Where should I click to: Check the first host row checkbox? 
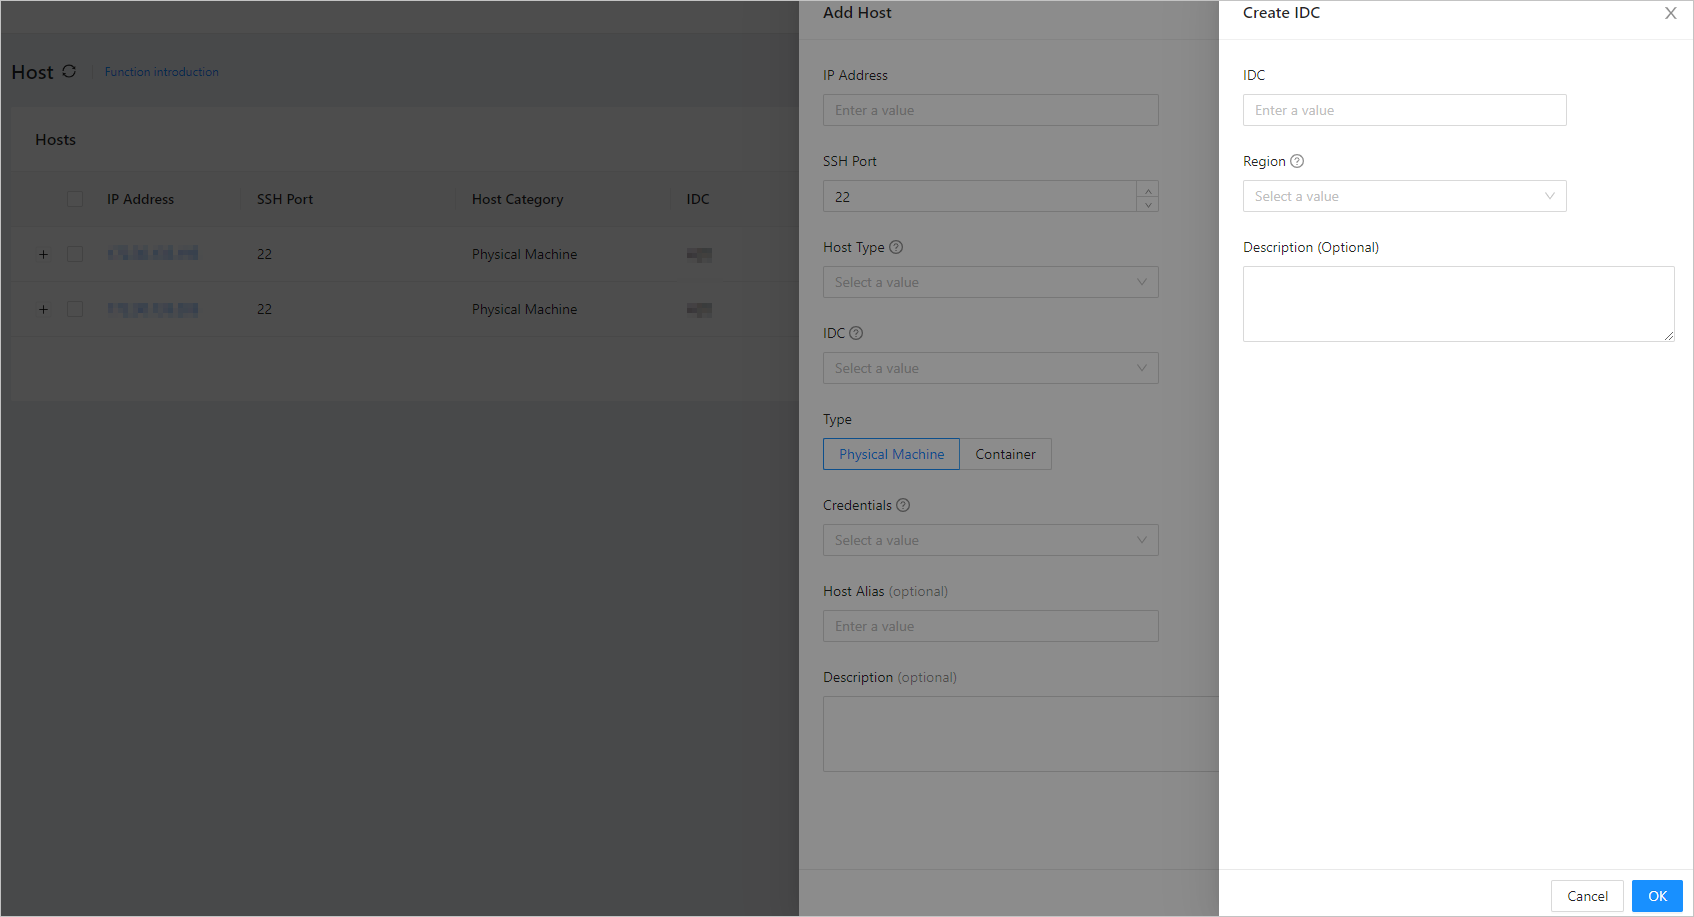[75, 254]
